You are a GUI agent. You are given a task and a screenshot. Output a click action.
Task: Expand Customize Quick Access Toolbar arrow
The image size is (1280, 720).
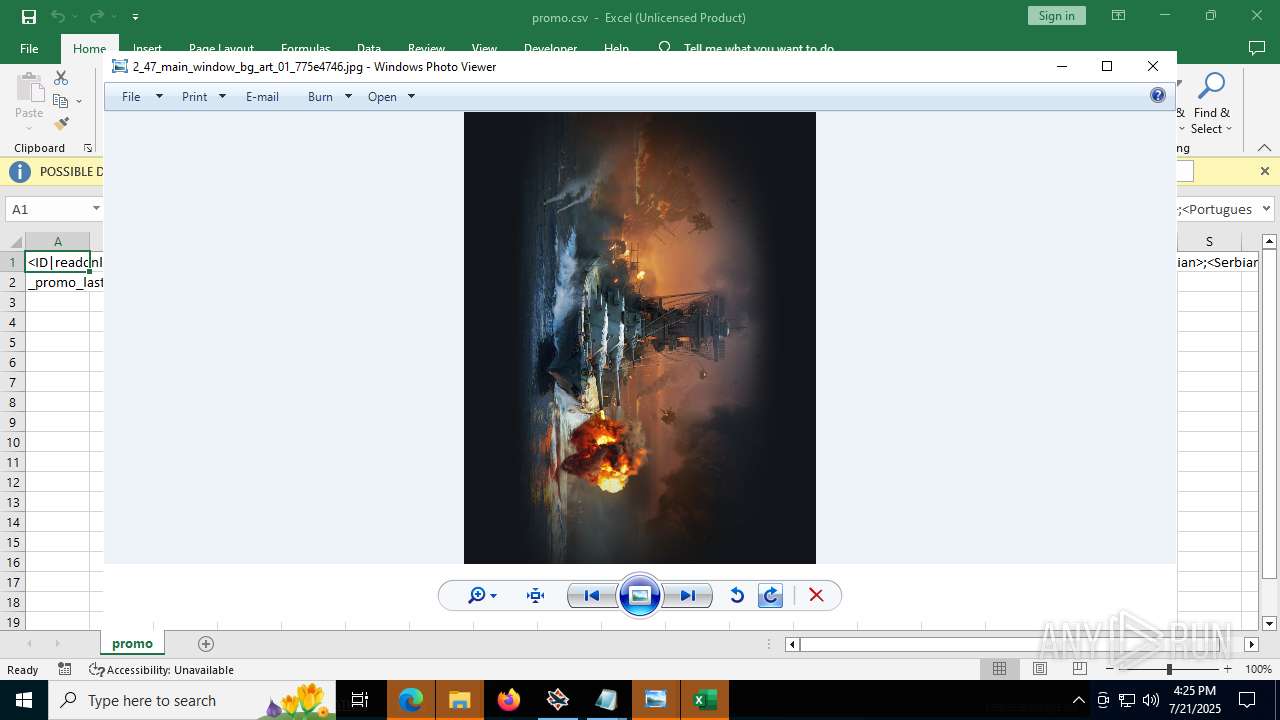click(x=135, y=17)
